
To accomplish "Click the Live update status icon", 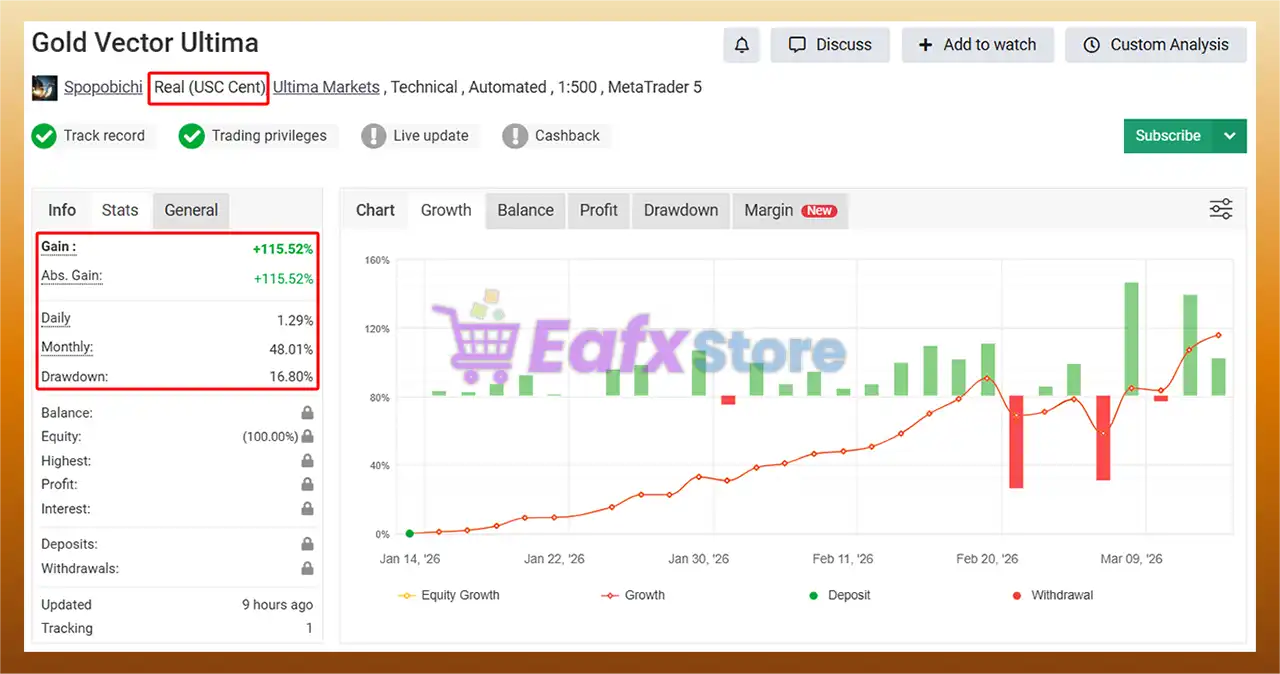I will pos(373,136).
